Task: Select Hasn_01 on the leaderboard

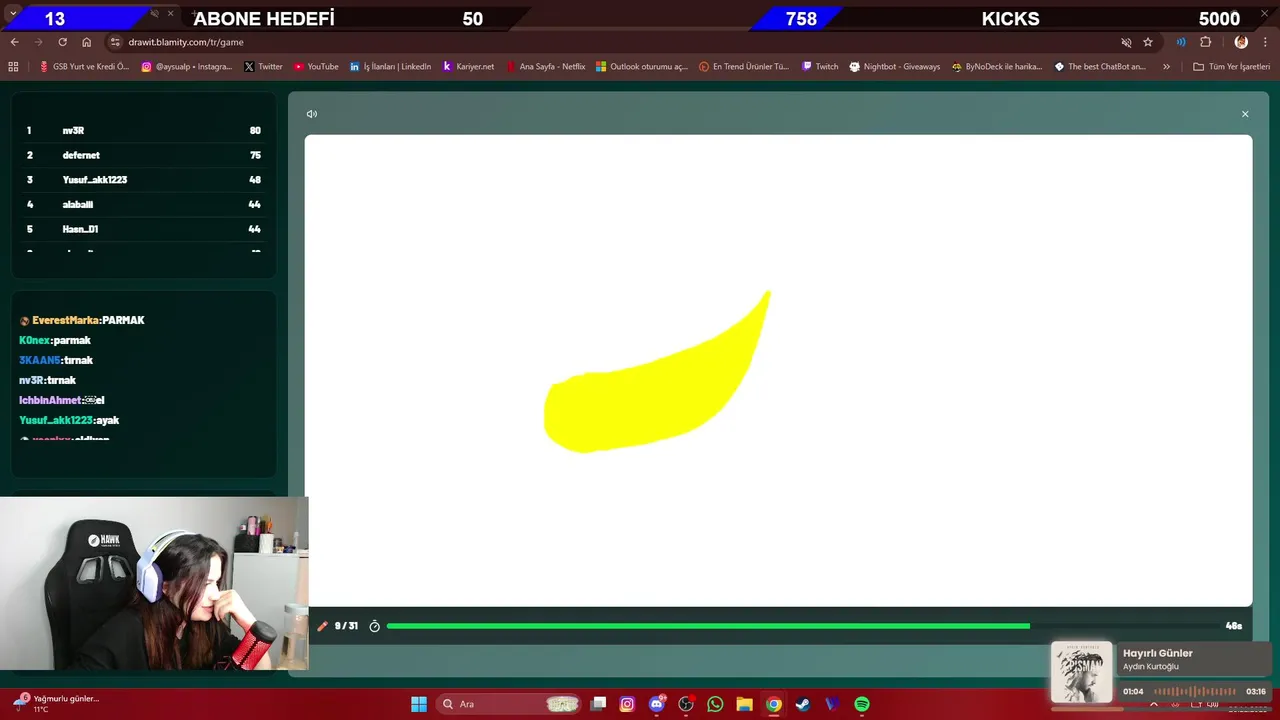Action: (143, 229)
